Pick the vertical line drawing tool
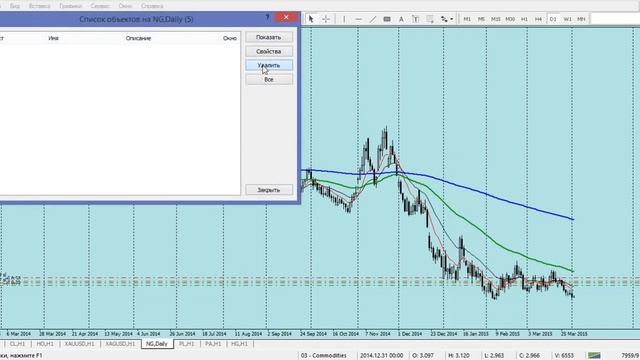Viewport: 640px width, 360px height. [x=344, y=19]
